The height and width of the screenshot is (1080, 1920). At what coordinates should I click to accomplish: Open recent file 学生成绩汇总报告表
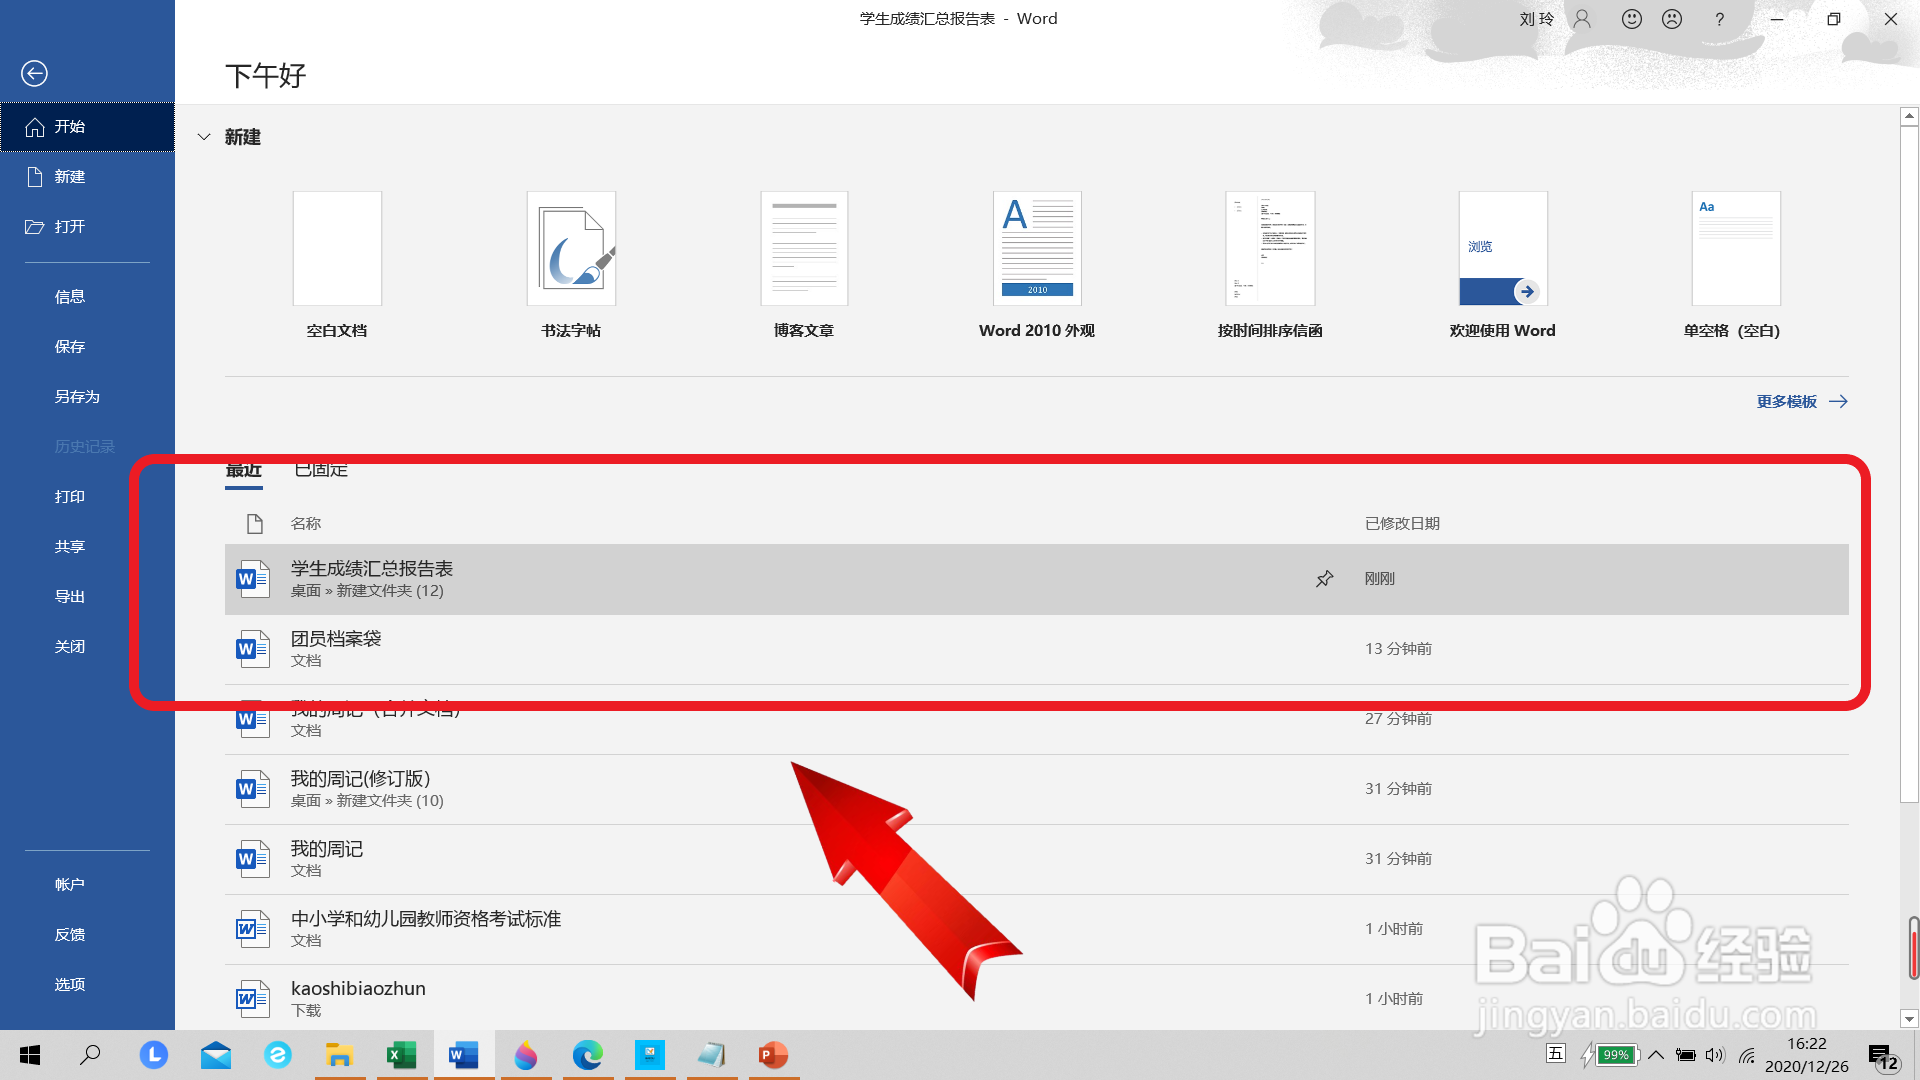[x=1036, y=579]
